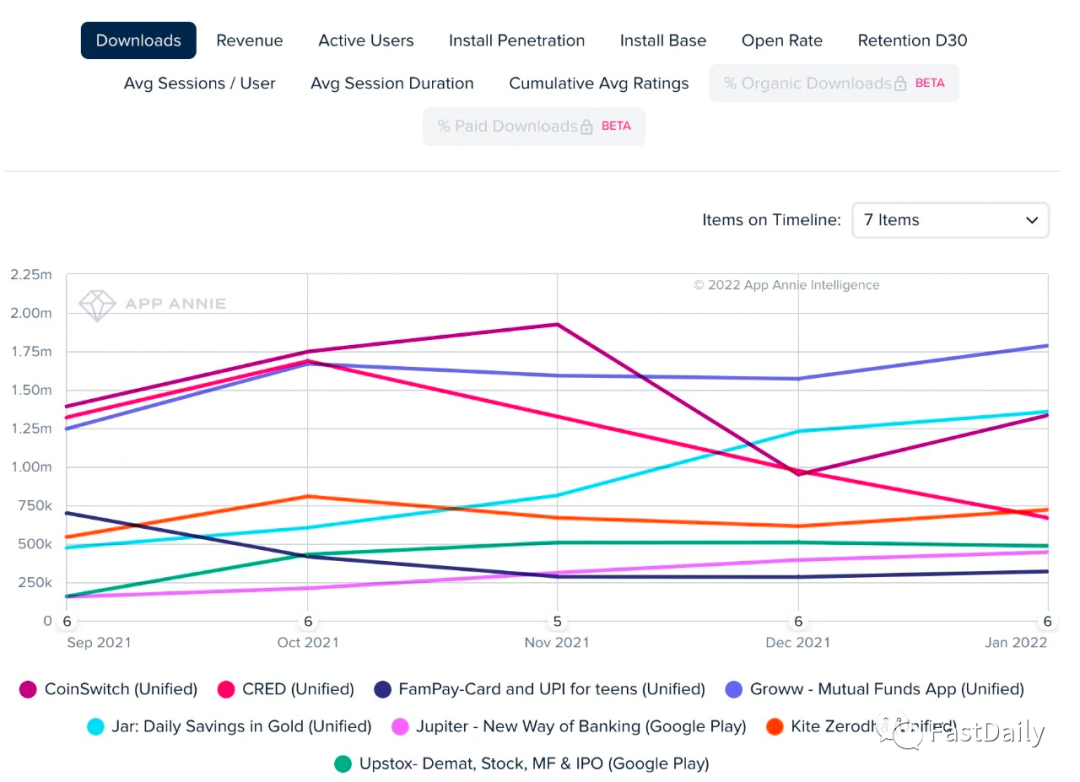Click the Nov 2021 axis label

(557, 643)
